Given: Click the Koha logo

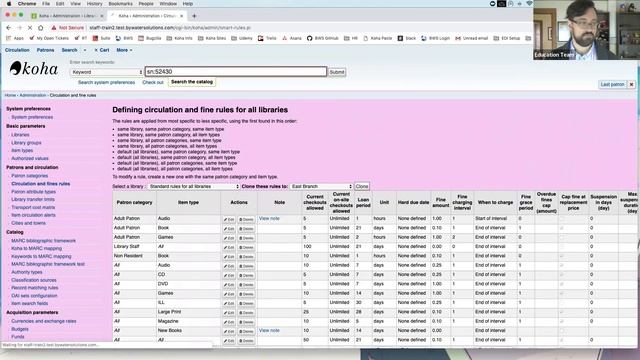Looking at the screenshot, I should [x=34, y=69].
